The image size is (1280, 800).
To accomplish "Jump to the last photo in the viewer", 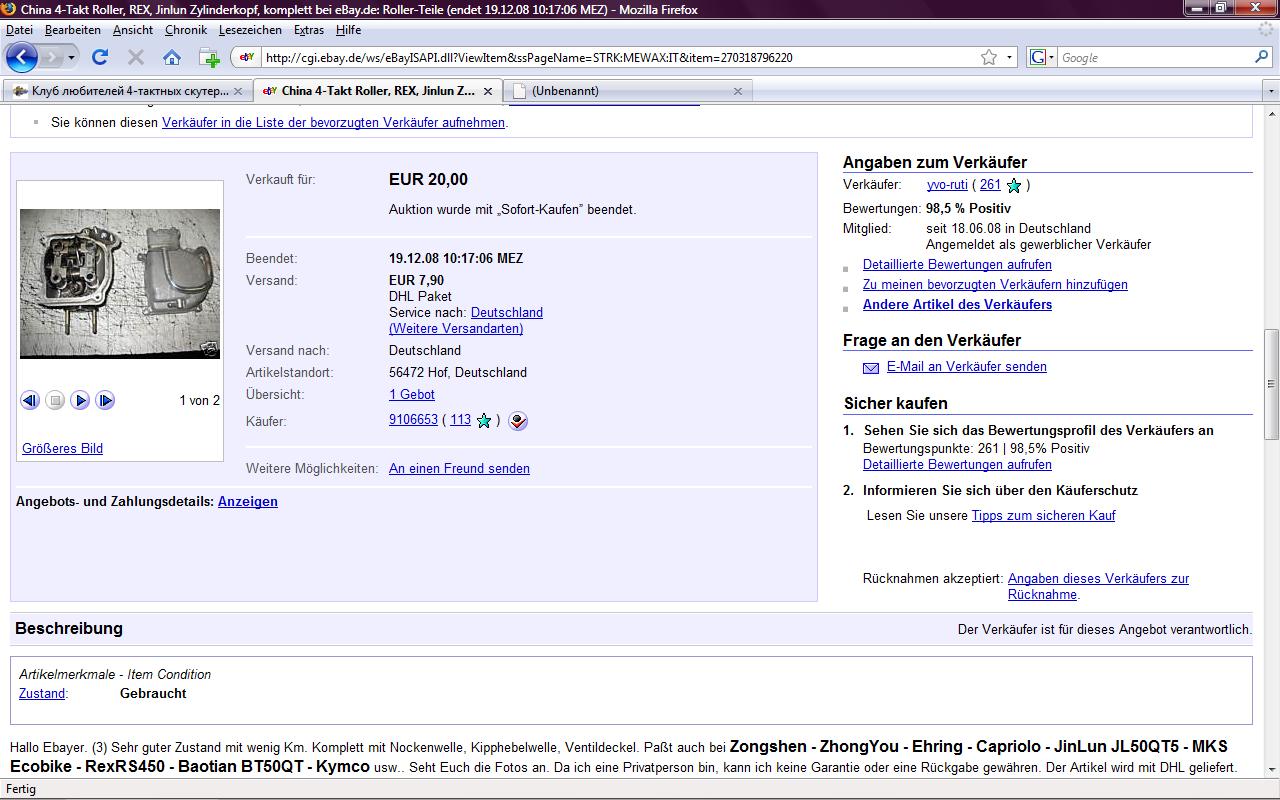I will coord(105,400).
